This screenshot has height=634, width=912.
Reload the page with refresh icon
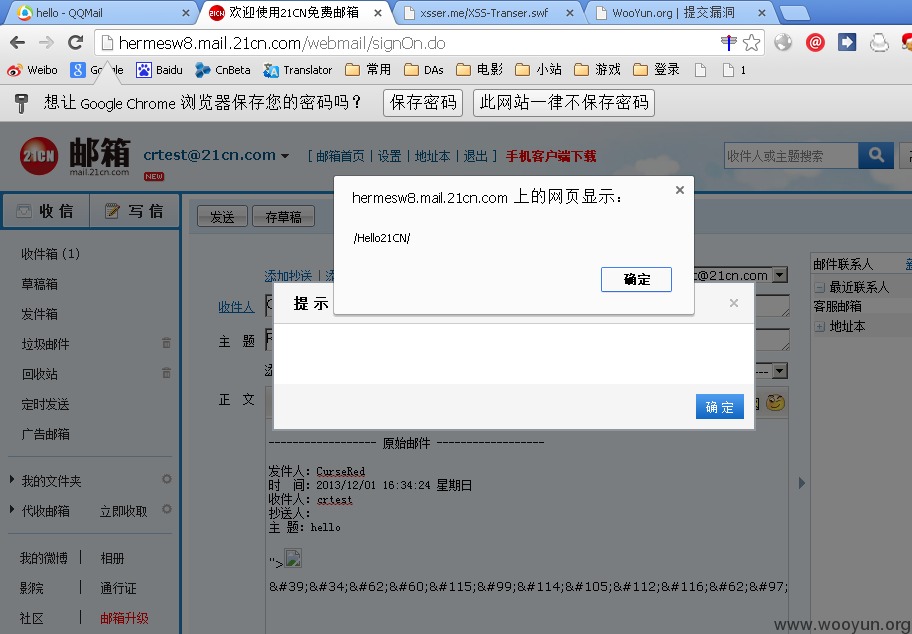[75, 42]
